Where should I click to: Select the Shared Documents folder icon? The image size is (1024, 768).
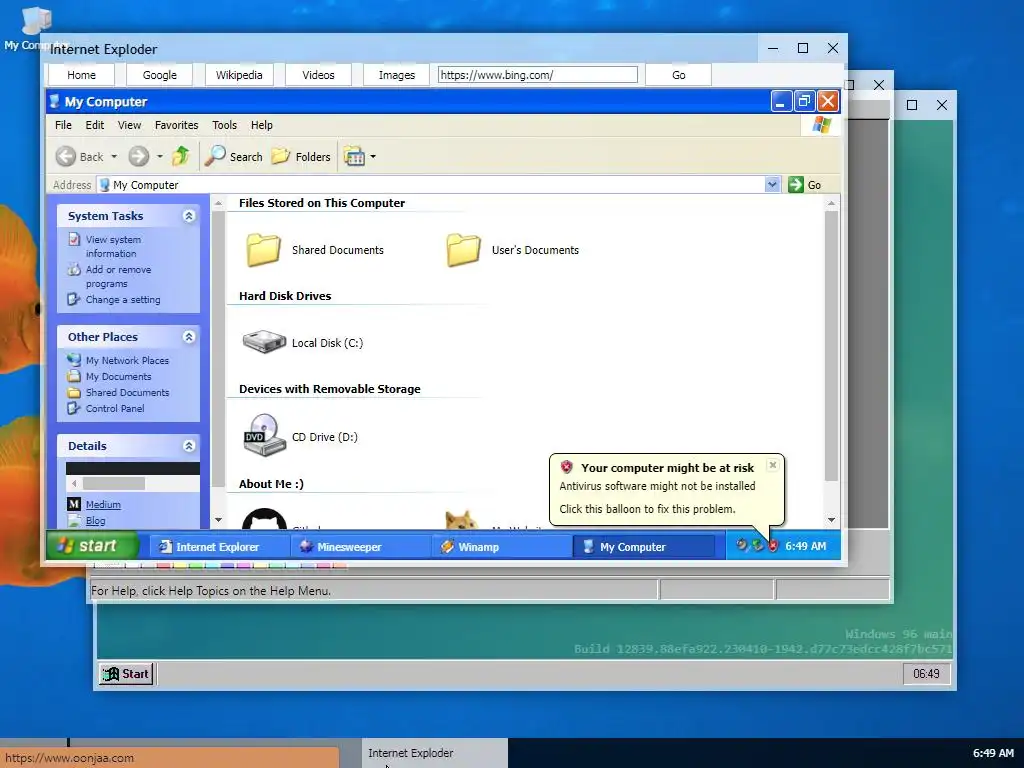(263, 250)
